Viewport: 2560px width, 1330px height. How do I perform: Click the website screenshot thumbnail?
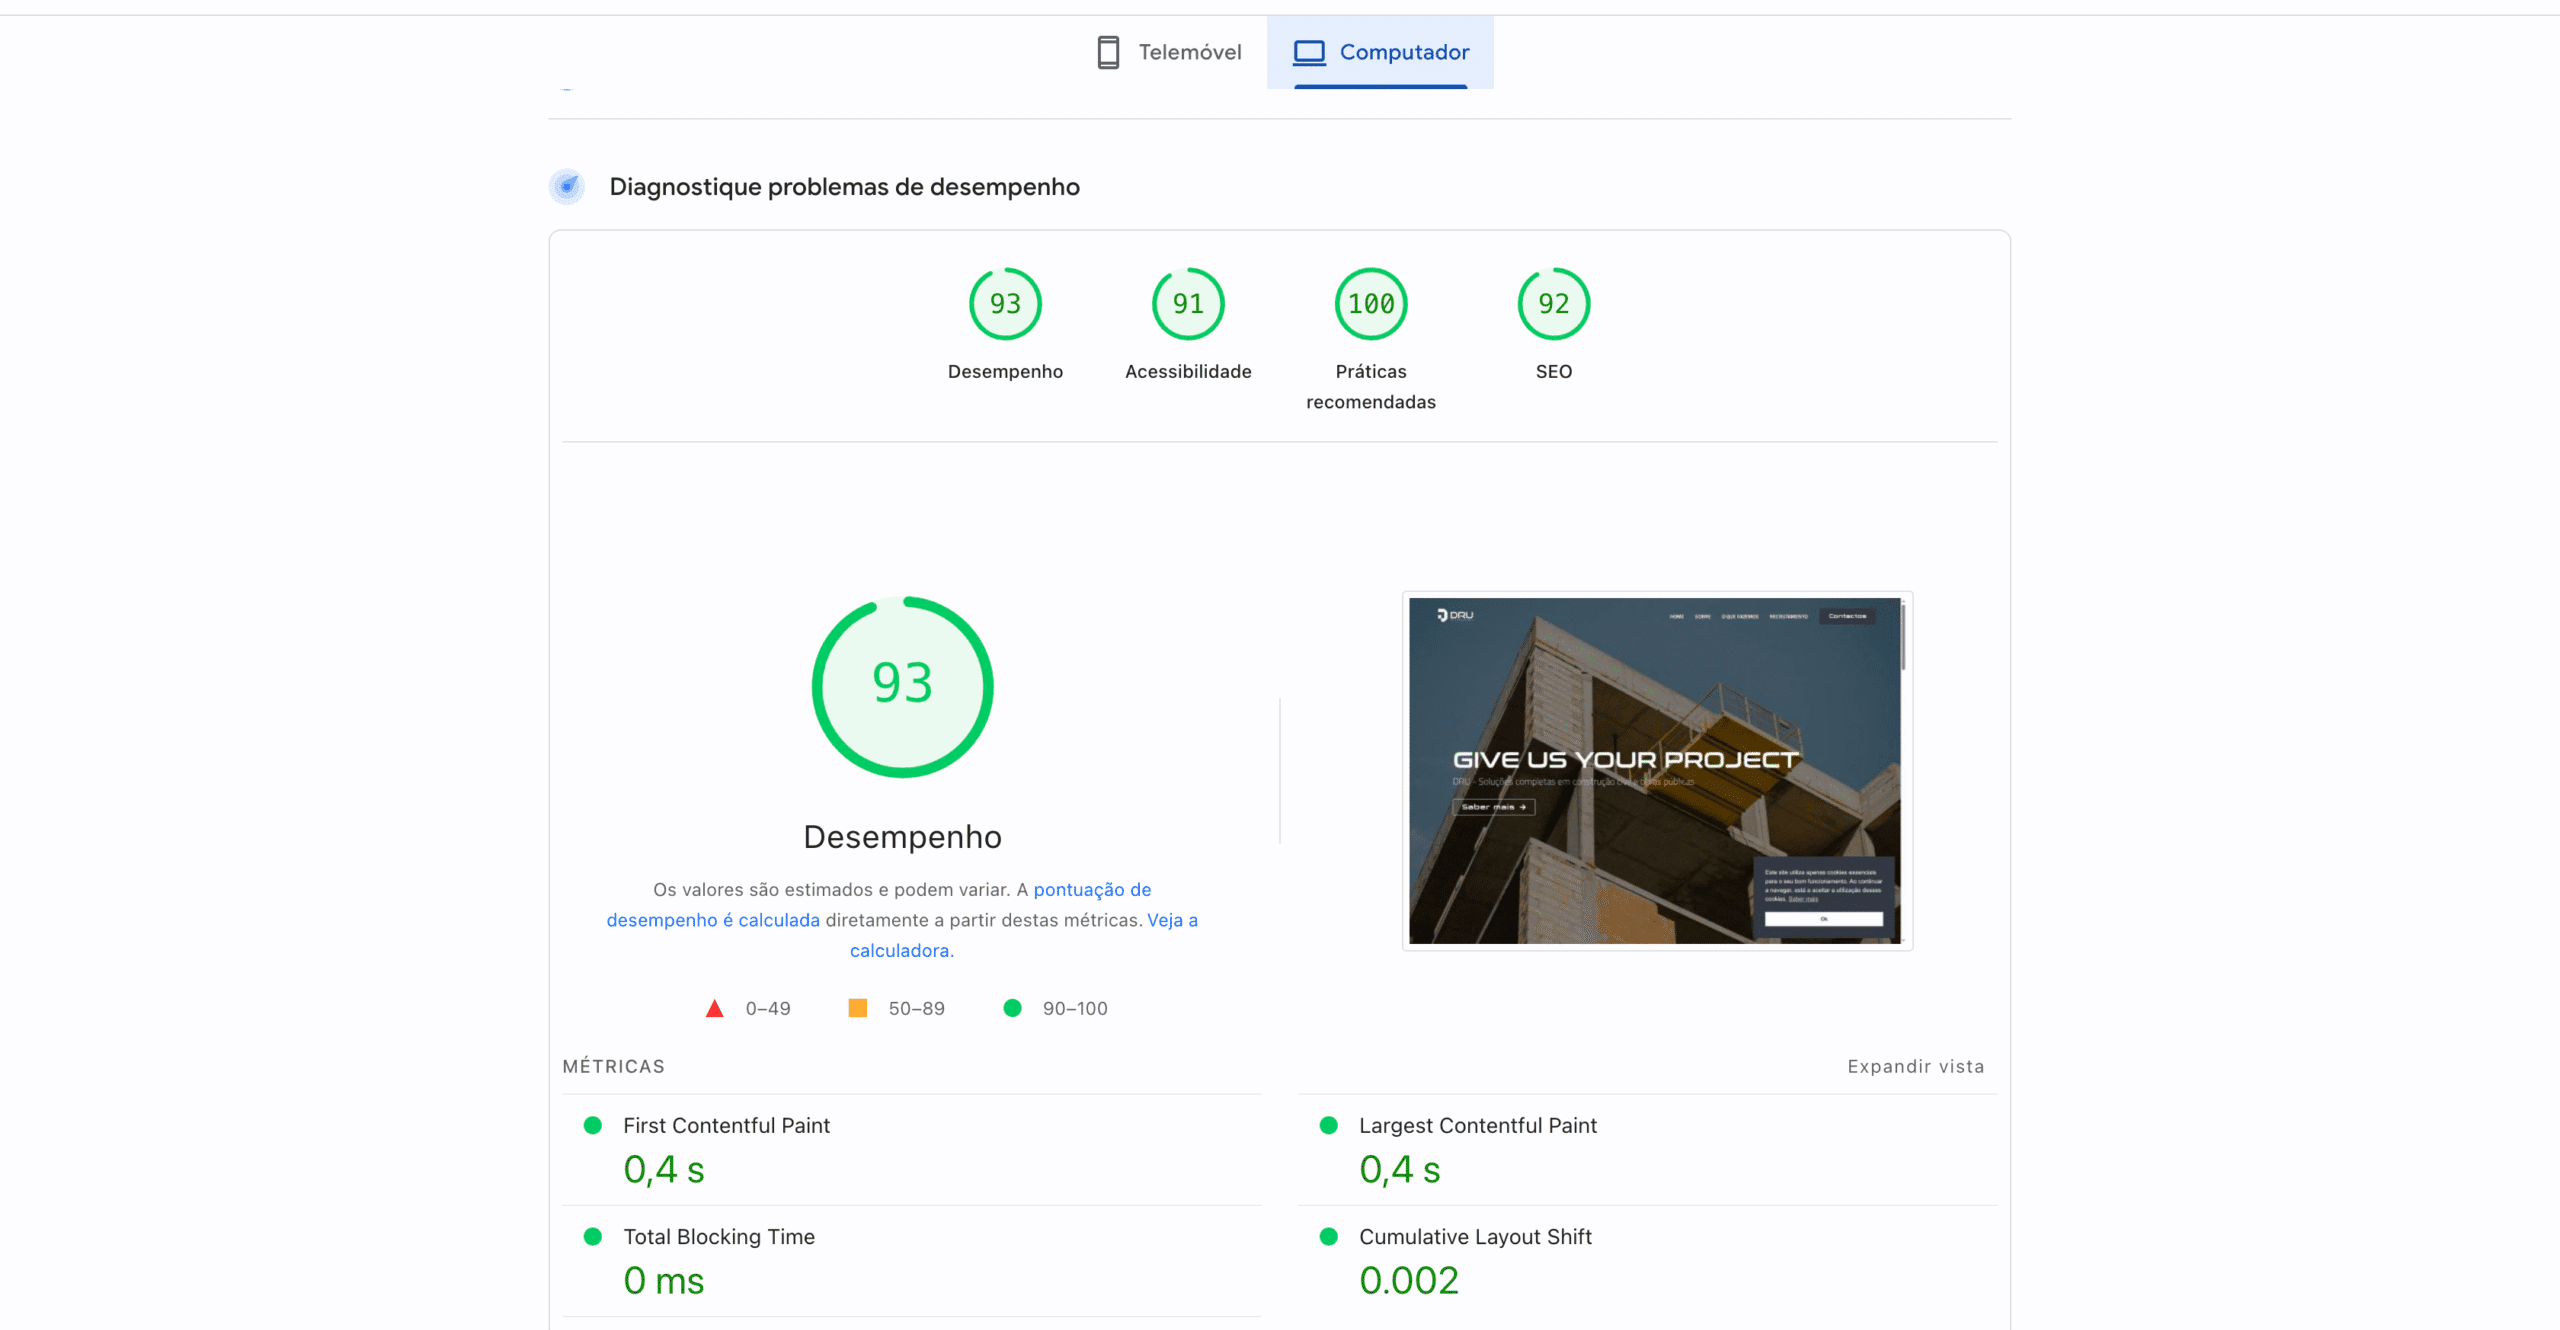[x=1656, y=770]
